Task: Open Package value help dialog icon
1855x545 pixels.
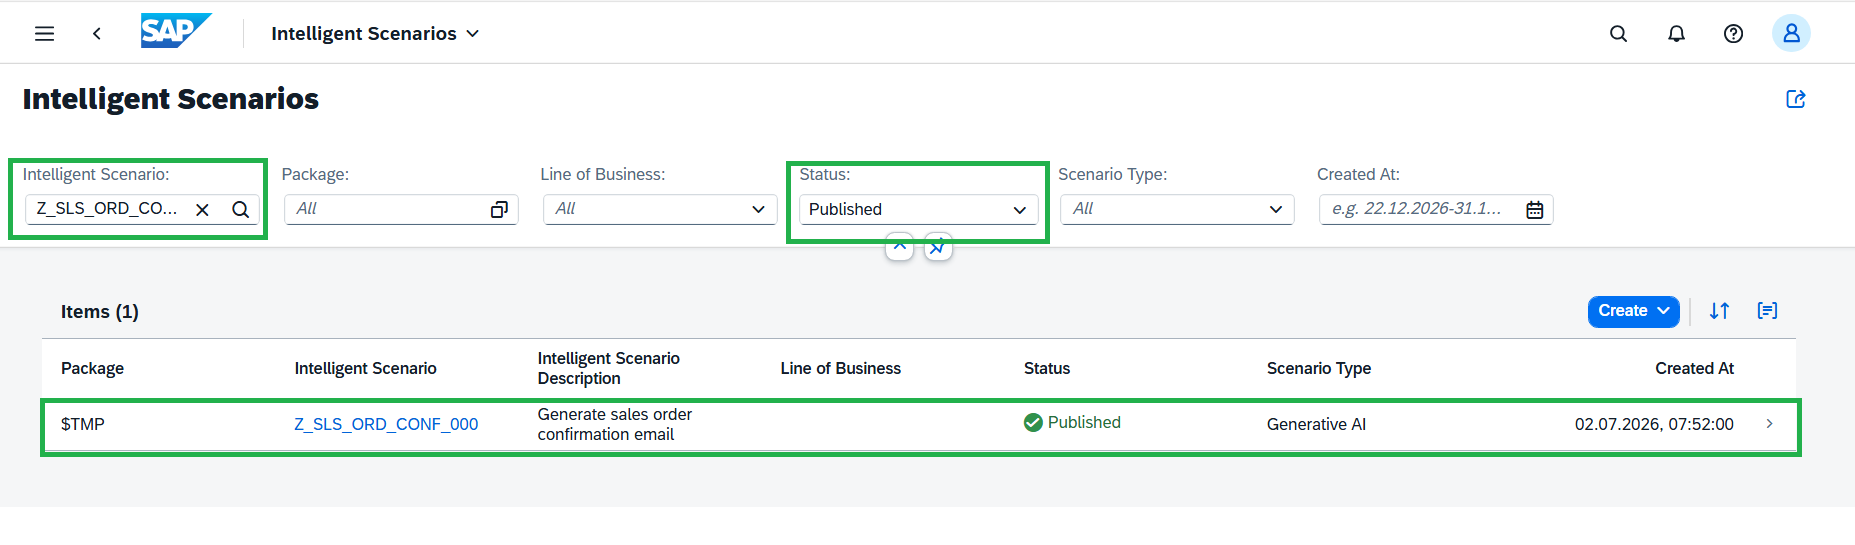Action: 499,209
